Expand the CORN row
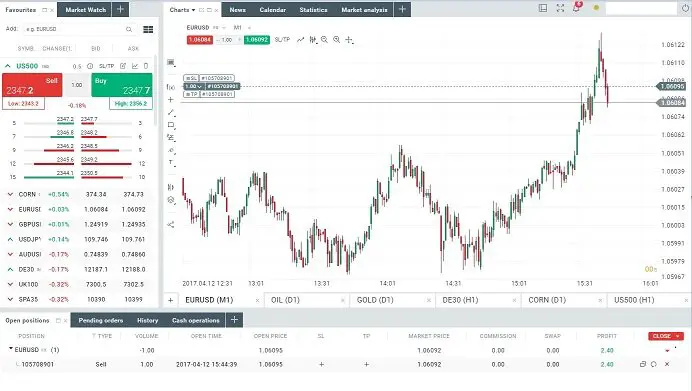Screen dimensions: 692x391 [10, 195]
